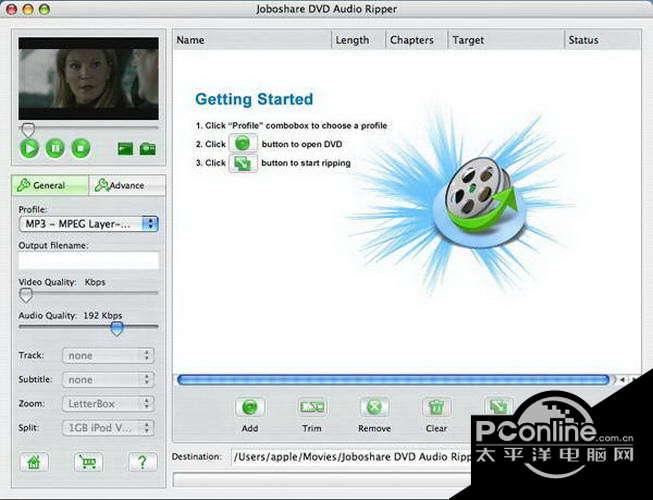Close the window with red button
This screenshot has height=500, width=653.
tap(11, 9)
